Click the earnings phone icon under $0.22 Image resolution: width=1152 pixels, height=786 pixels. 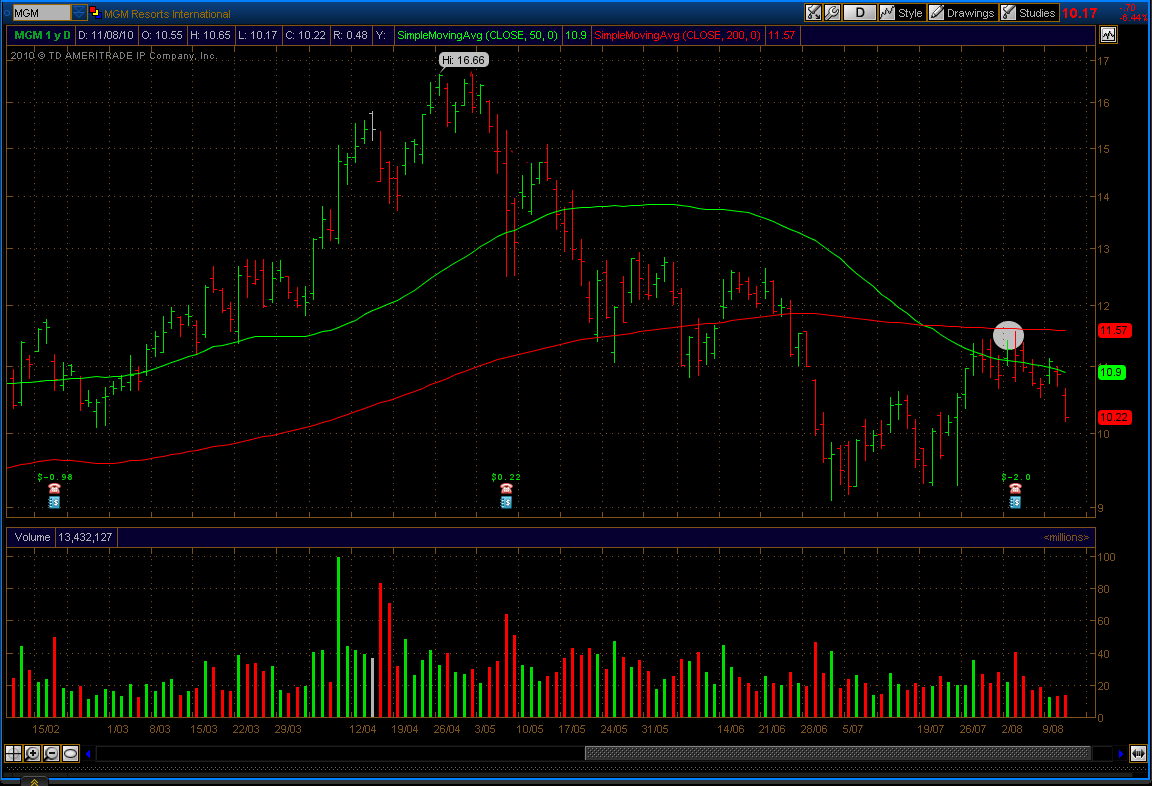pos(506,488)
